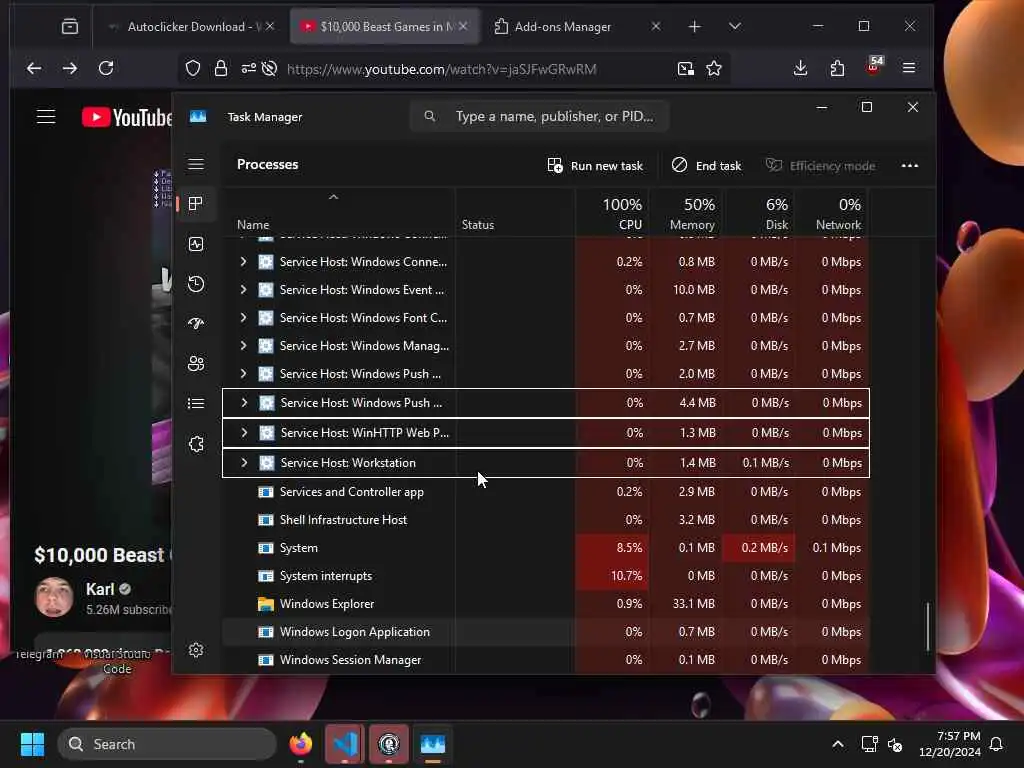
Task: Open the Performance page icon in sidebar
Action: pyautogui.click(x=196, y=244)
